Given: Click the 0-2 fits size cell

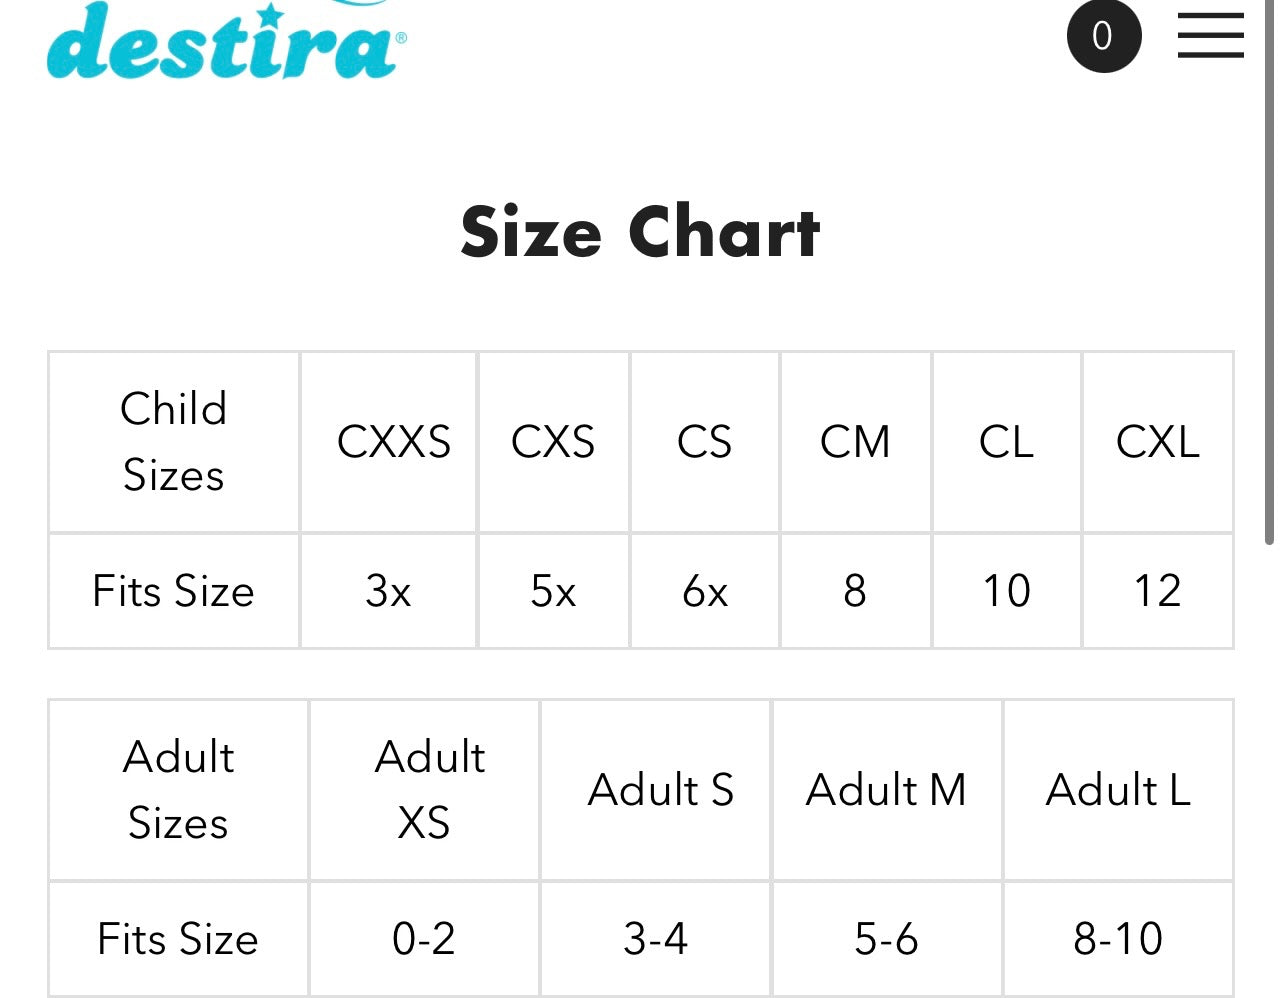Looking at the screenshot, I should click(424, 939).
